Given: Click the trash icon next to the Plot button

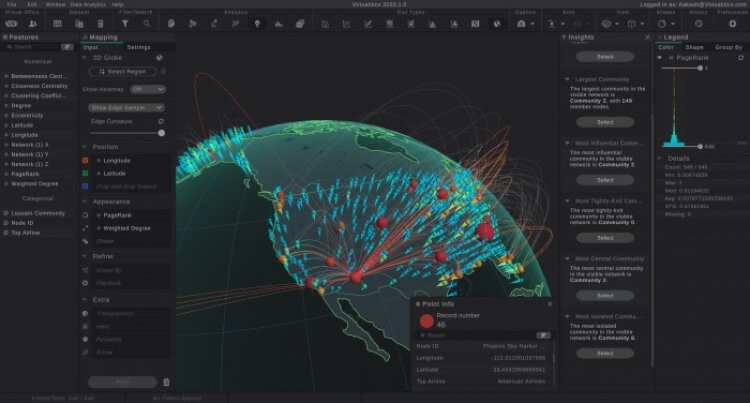Looking at the screenshot, I should (166, 382).
